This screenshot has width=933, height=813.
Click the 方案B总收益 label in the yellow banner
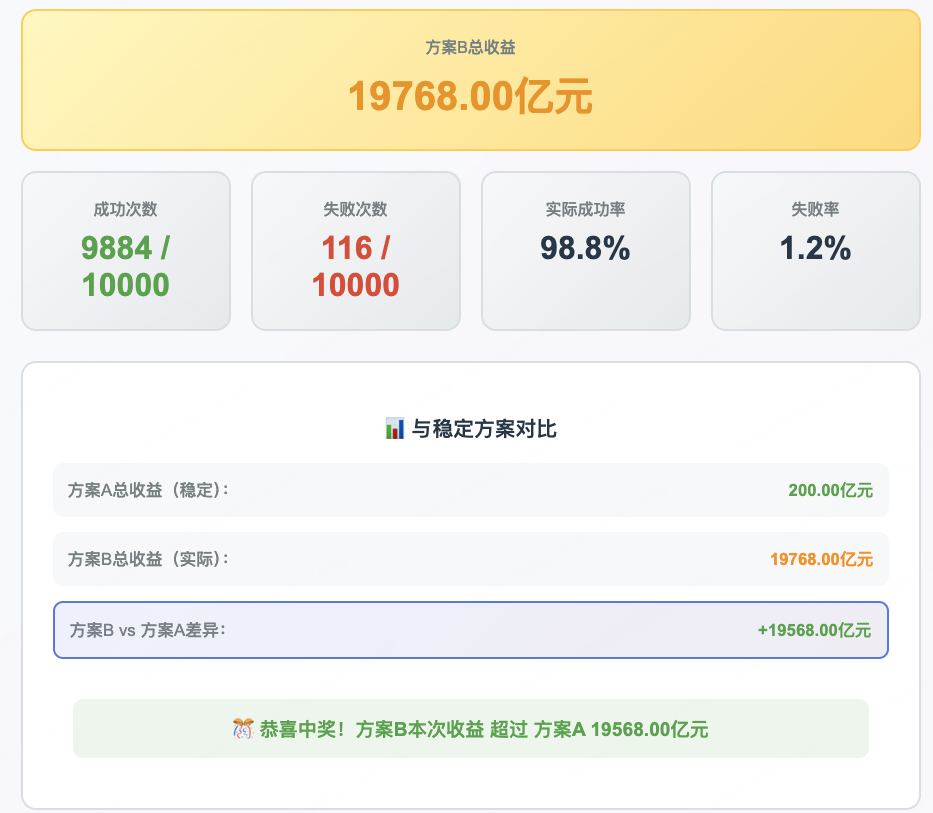click(x=470, y=47)
